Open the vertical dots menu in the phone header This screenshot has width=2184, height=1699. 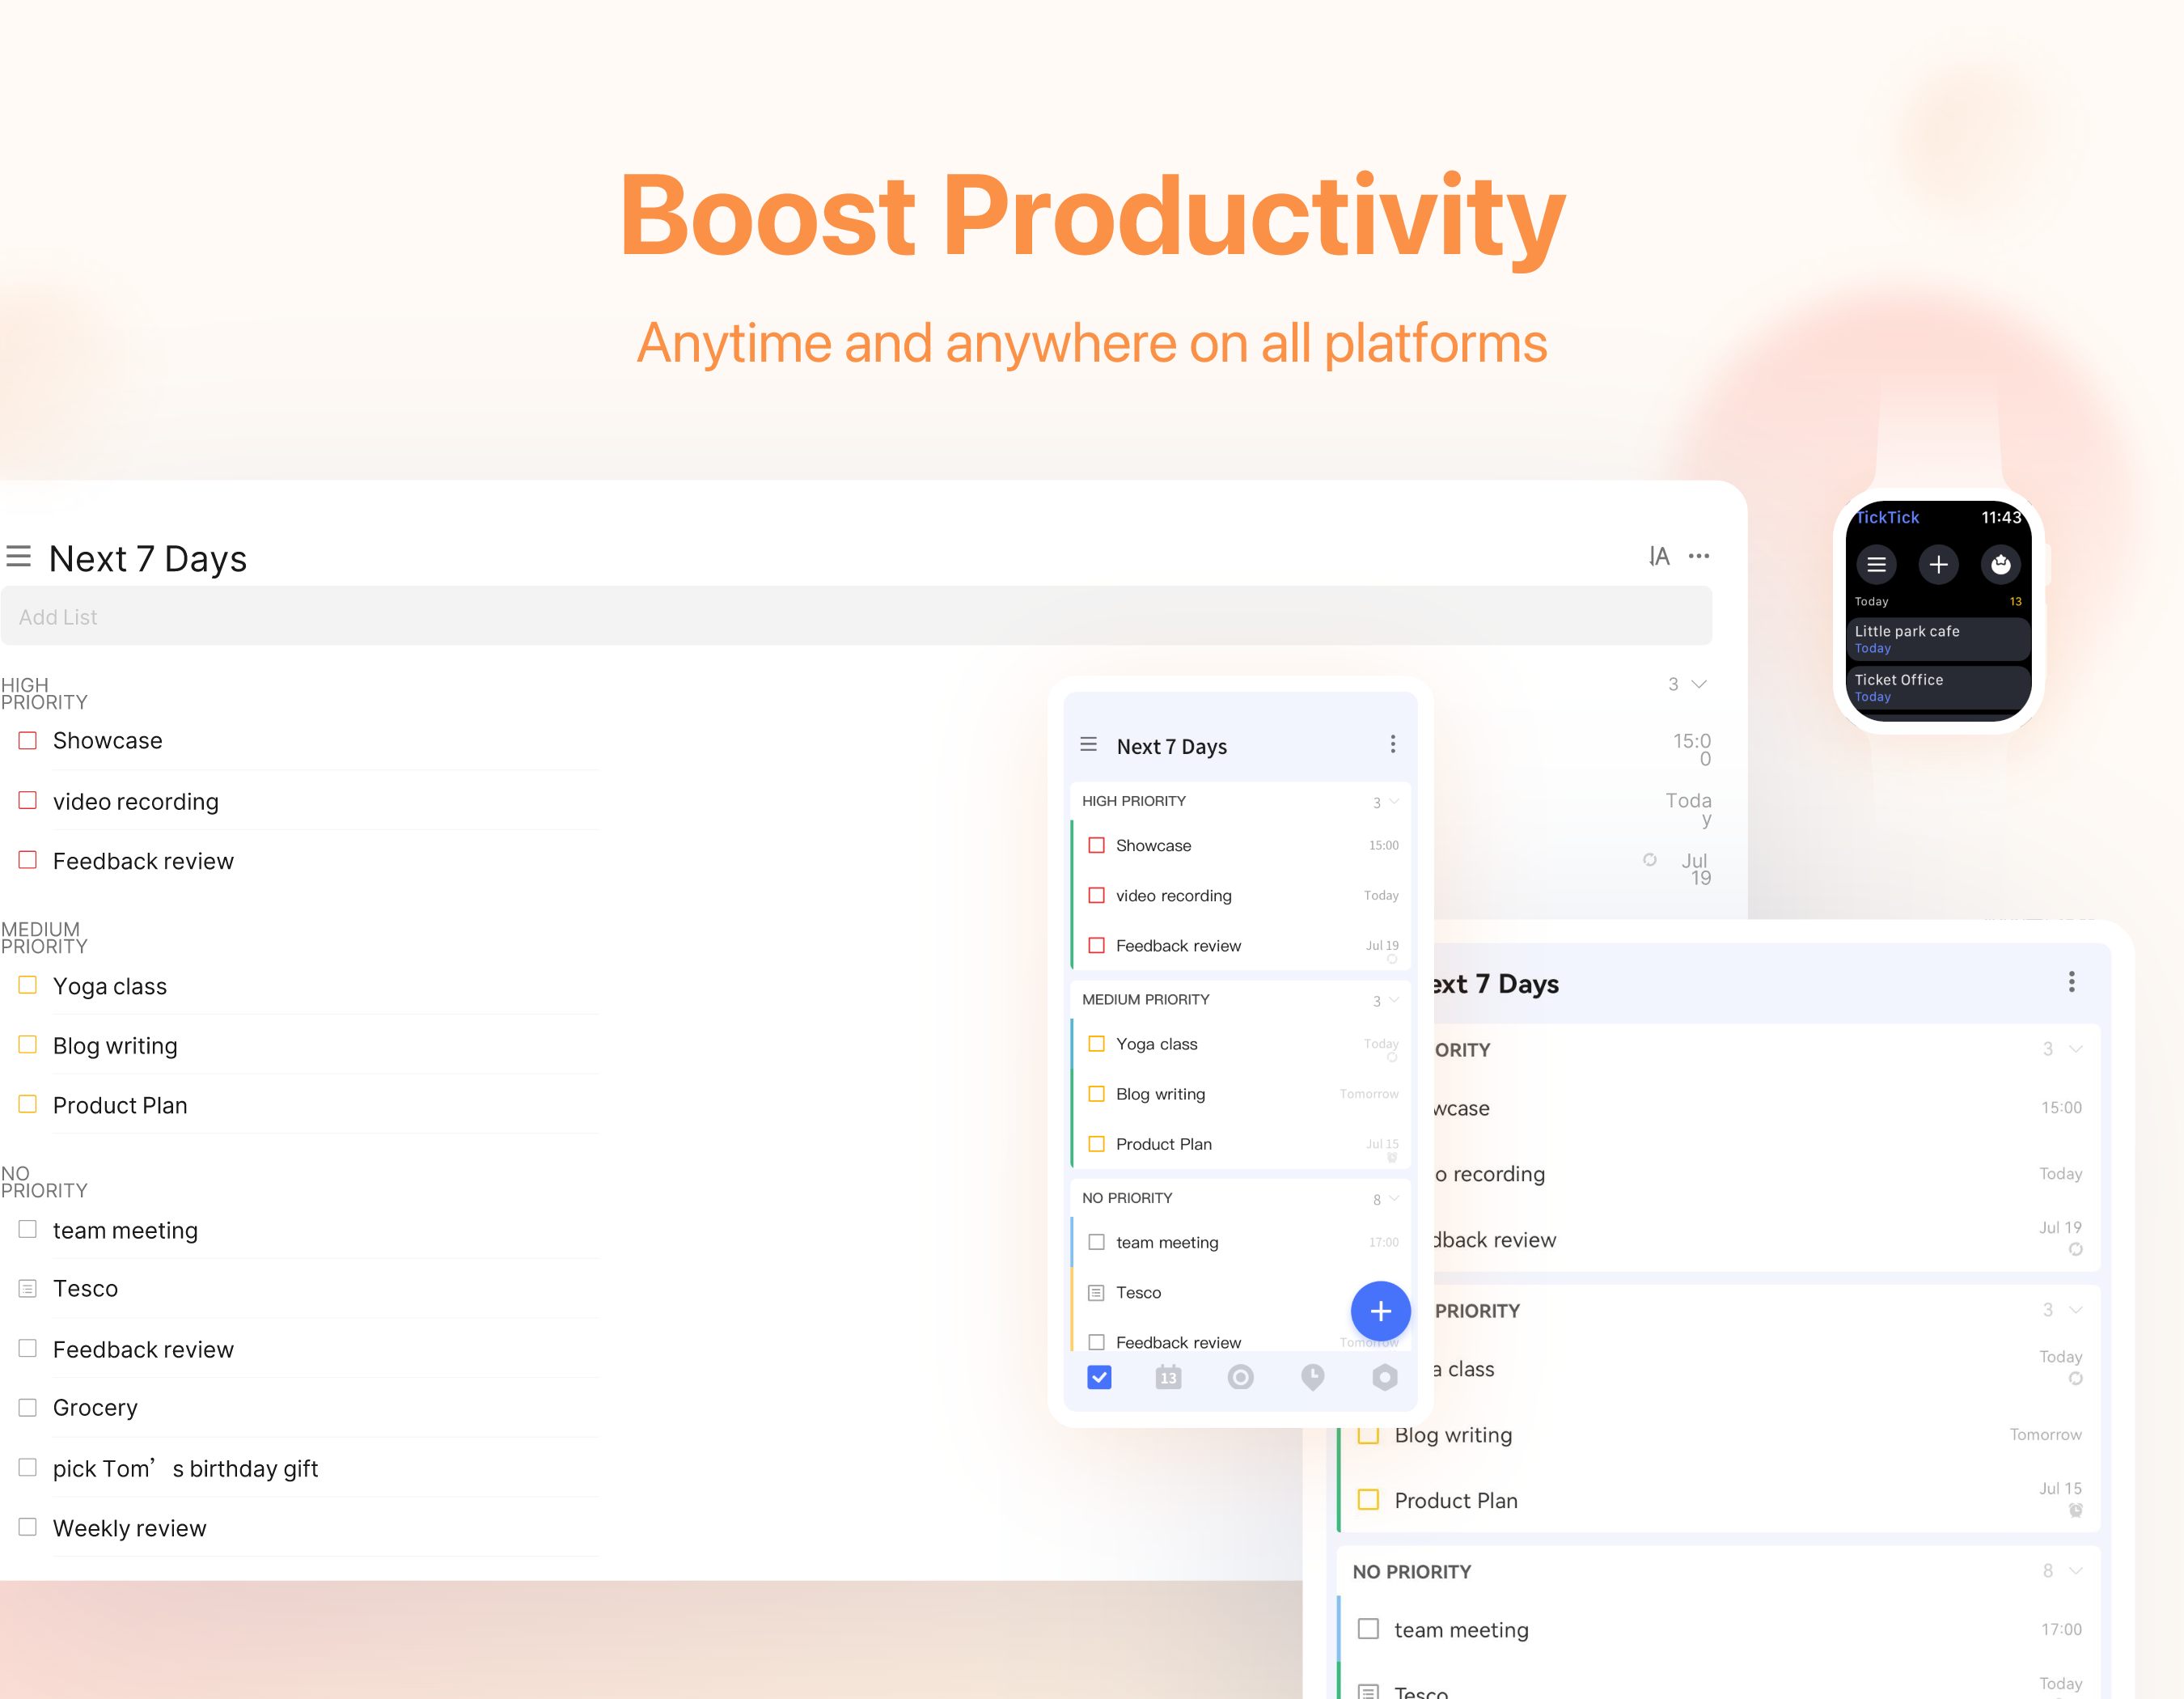[1392, 744]
